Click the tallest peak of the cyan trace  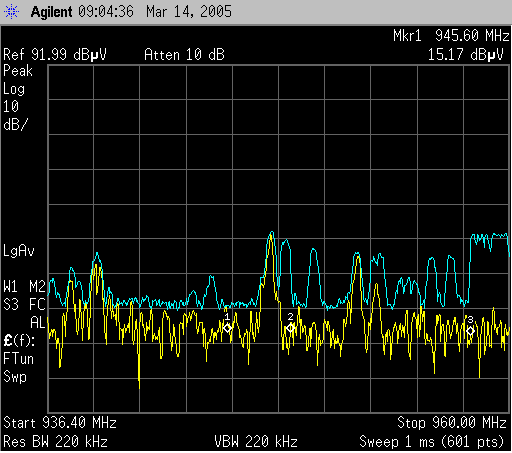[x=272, y=232]
